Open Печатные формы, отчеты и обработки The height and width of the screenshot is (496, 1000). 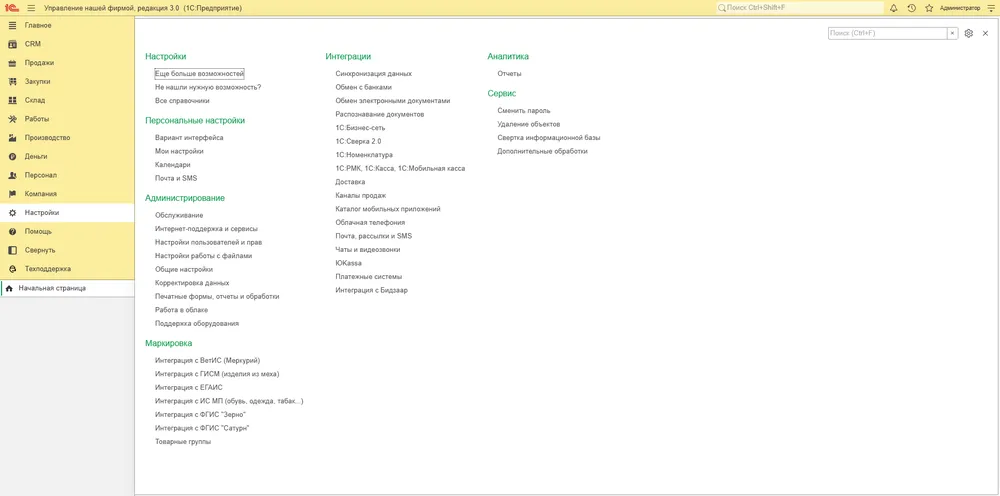(x=217, y=296)
